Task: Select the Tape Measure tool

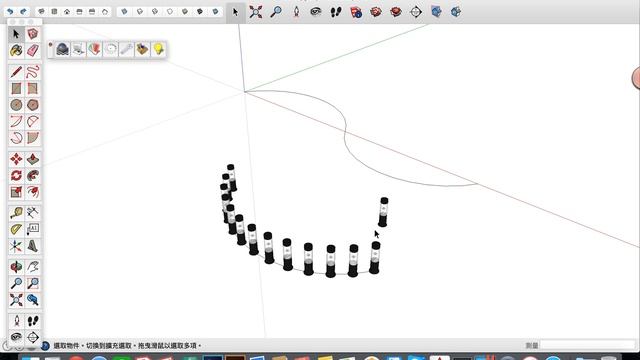Action: (16, 213)
